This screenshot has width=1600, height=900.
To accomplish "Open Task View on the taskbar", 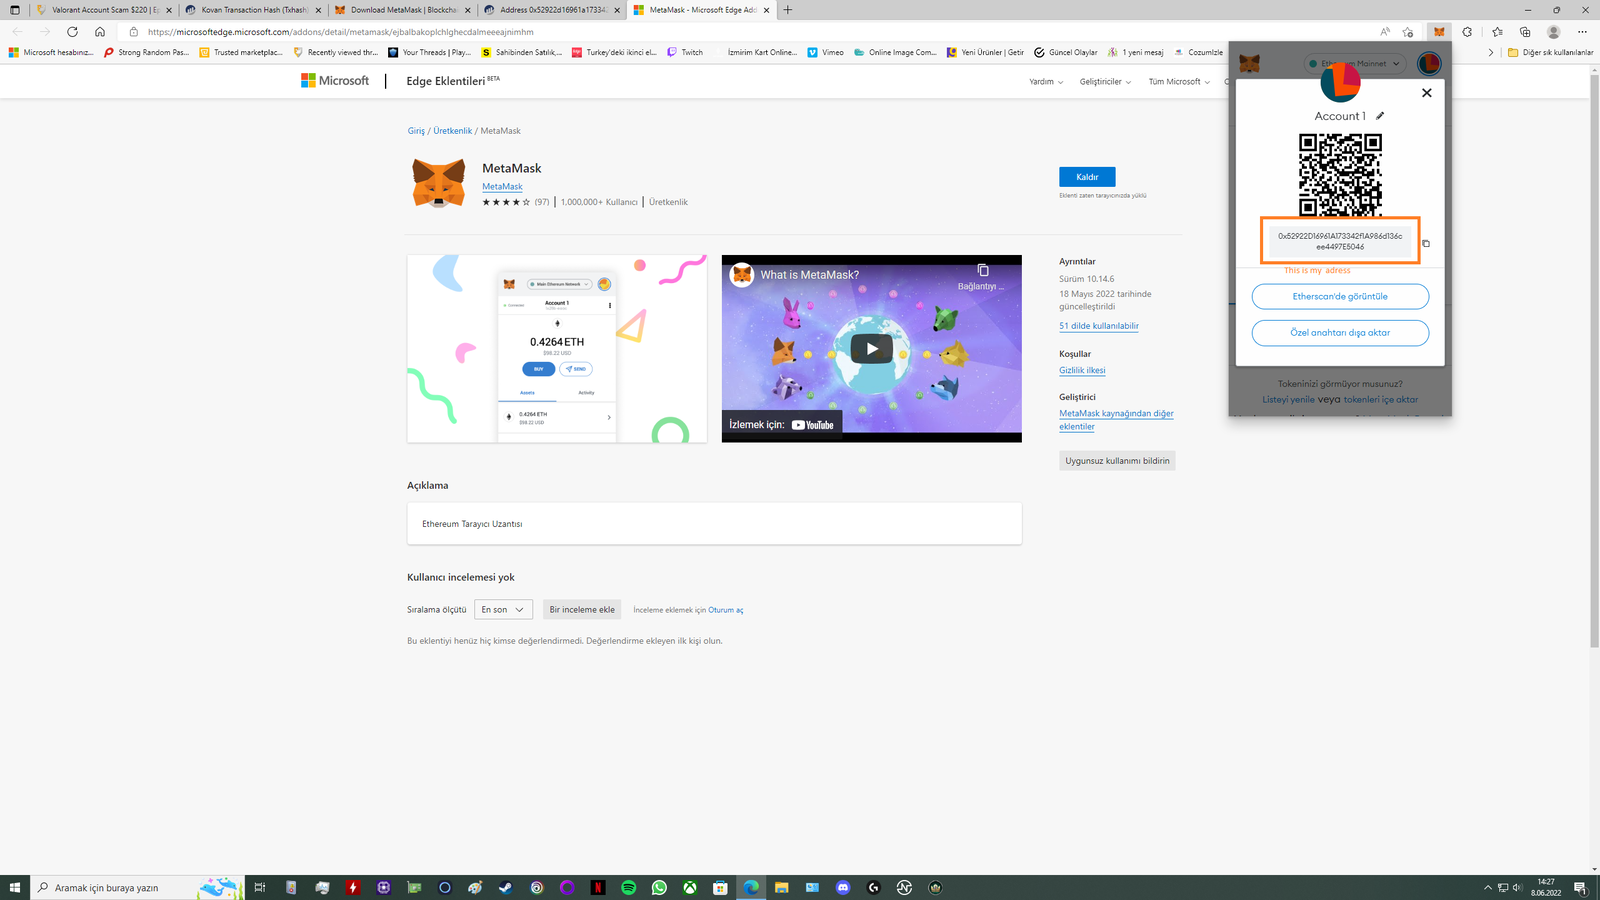I will click(x=260, y=887).
